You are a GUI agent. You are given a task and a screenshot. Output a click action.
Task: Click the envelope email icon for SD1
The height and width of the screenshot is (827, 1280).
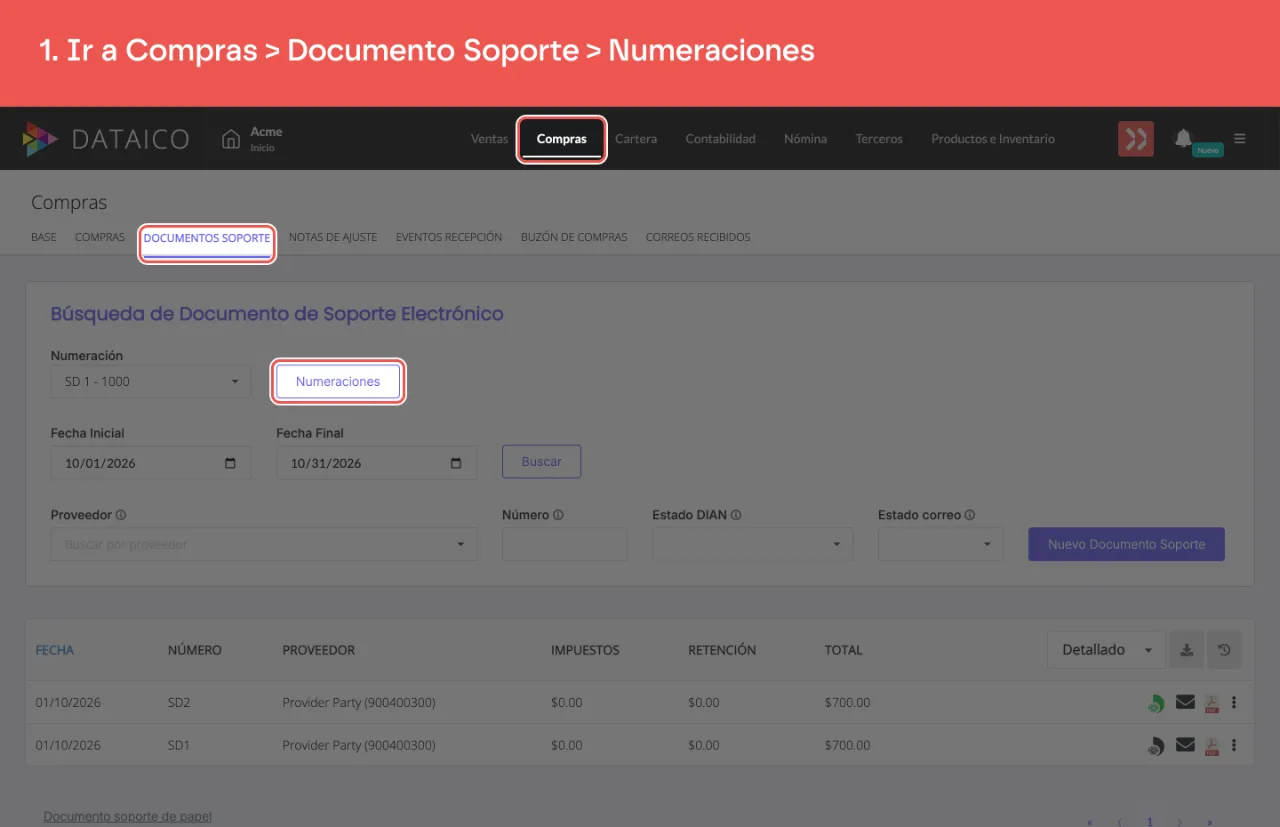coord(1185,745)
